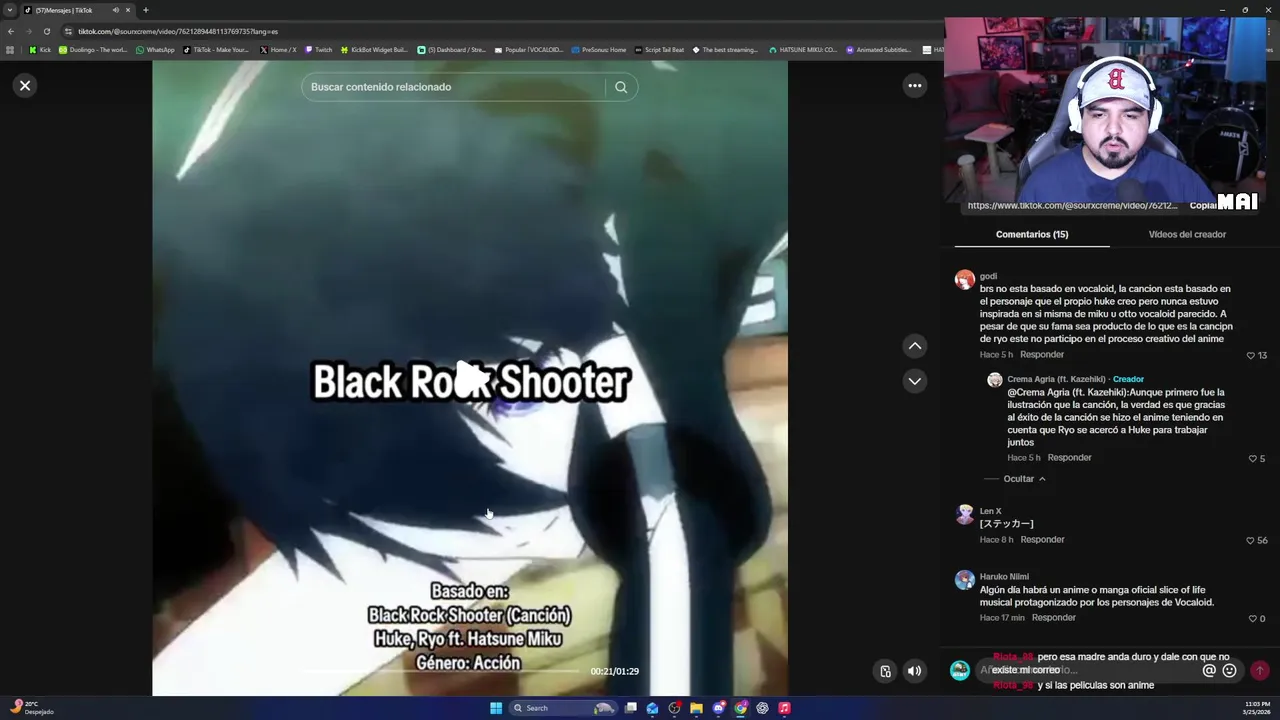The image size is (1280, 720).
Task: Open Task View in the taskbar
Action: 631,708
